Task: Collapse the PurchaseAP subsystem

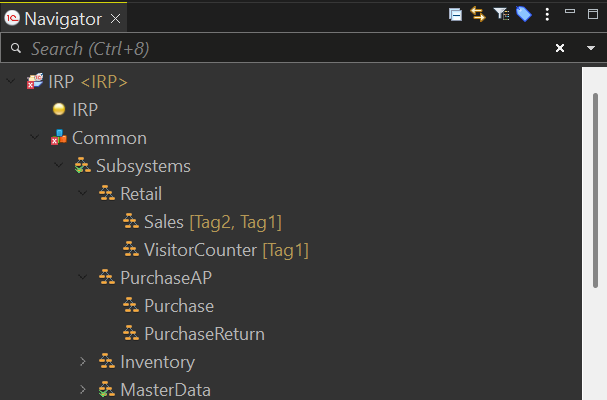Action: [82, 277]
